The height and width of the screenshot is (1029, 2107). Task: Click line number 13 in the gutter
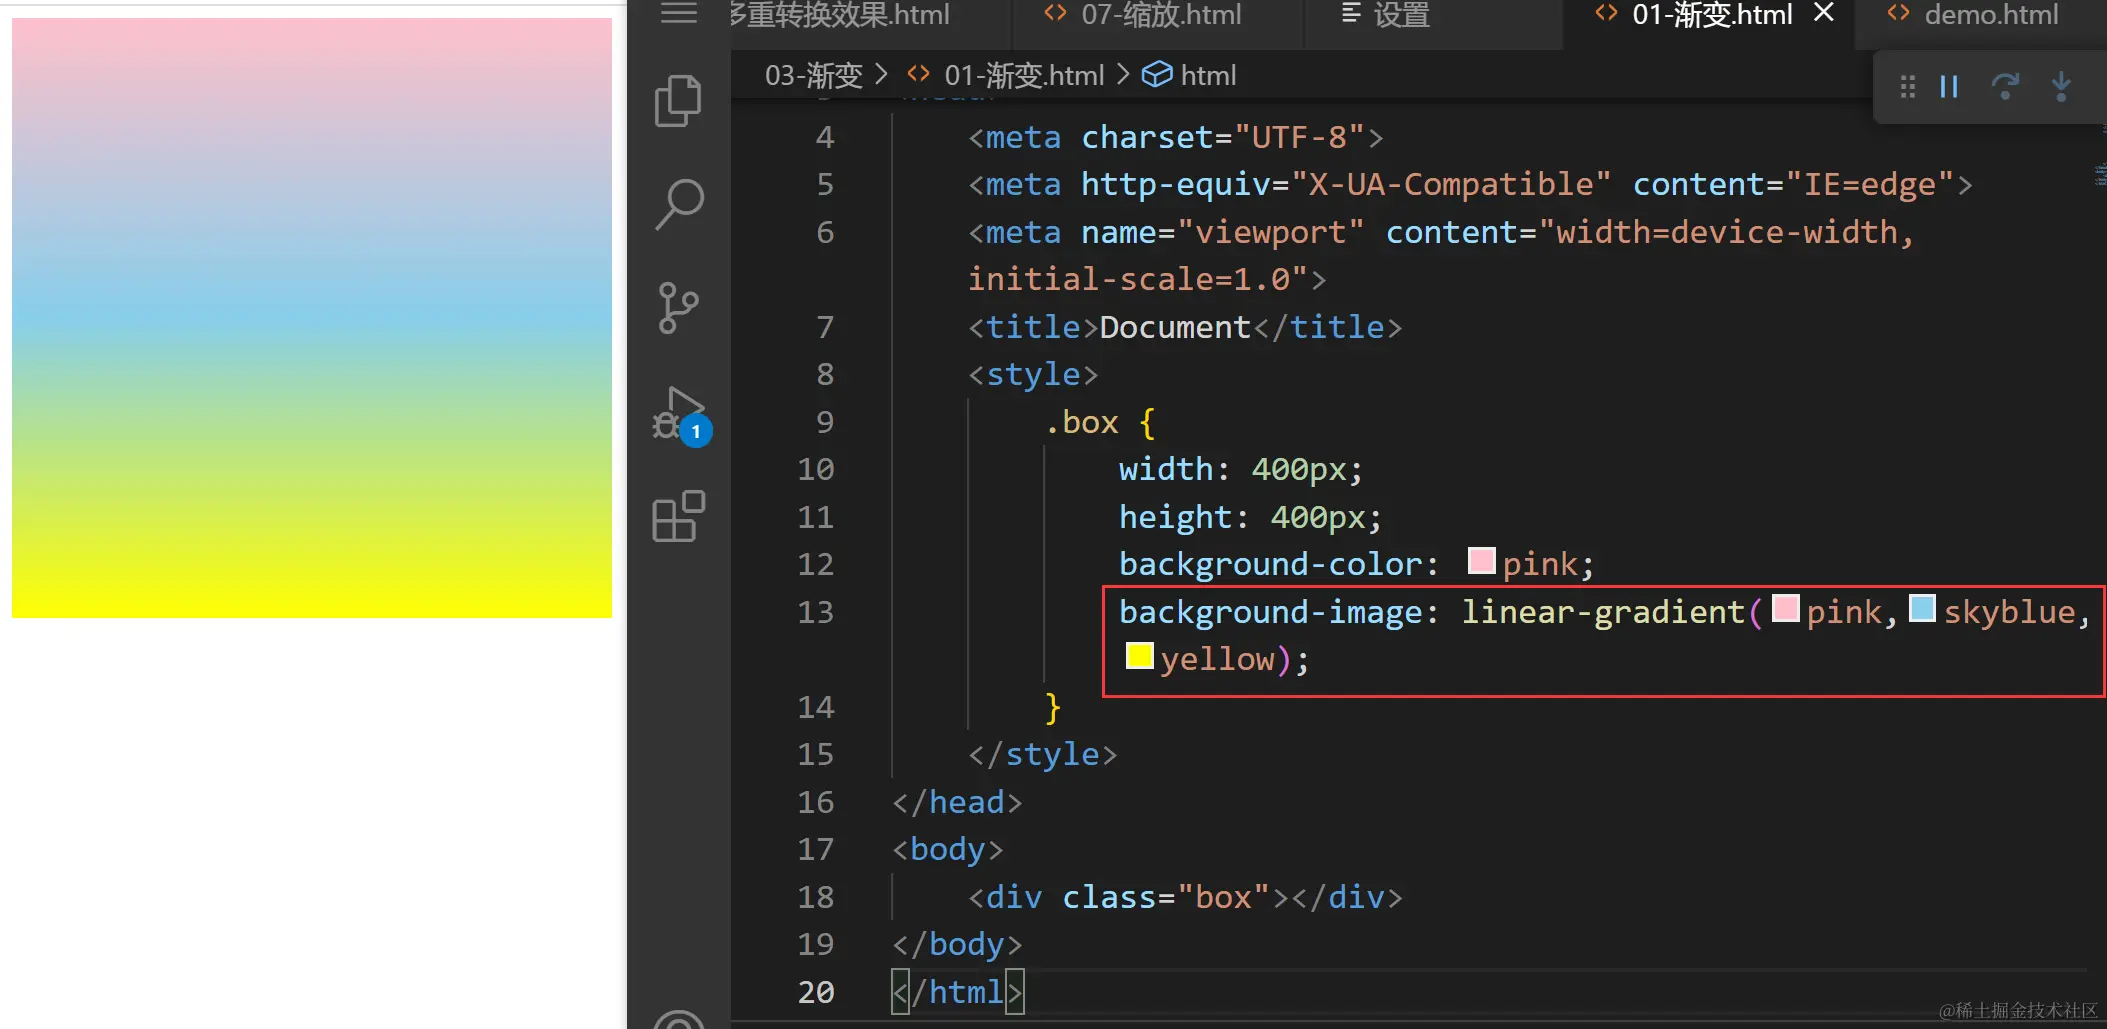815,612
